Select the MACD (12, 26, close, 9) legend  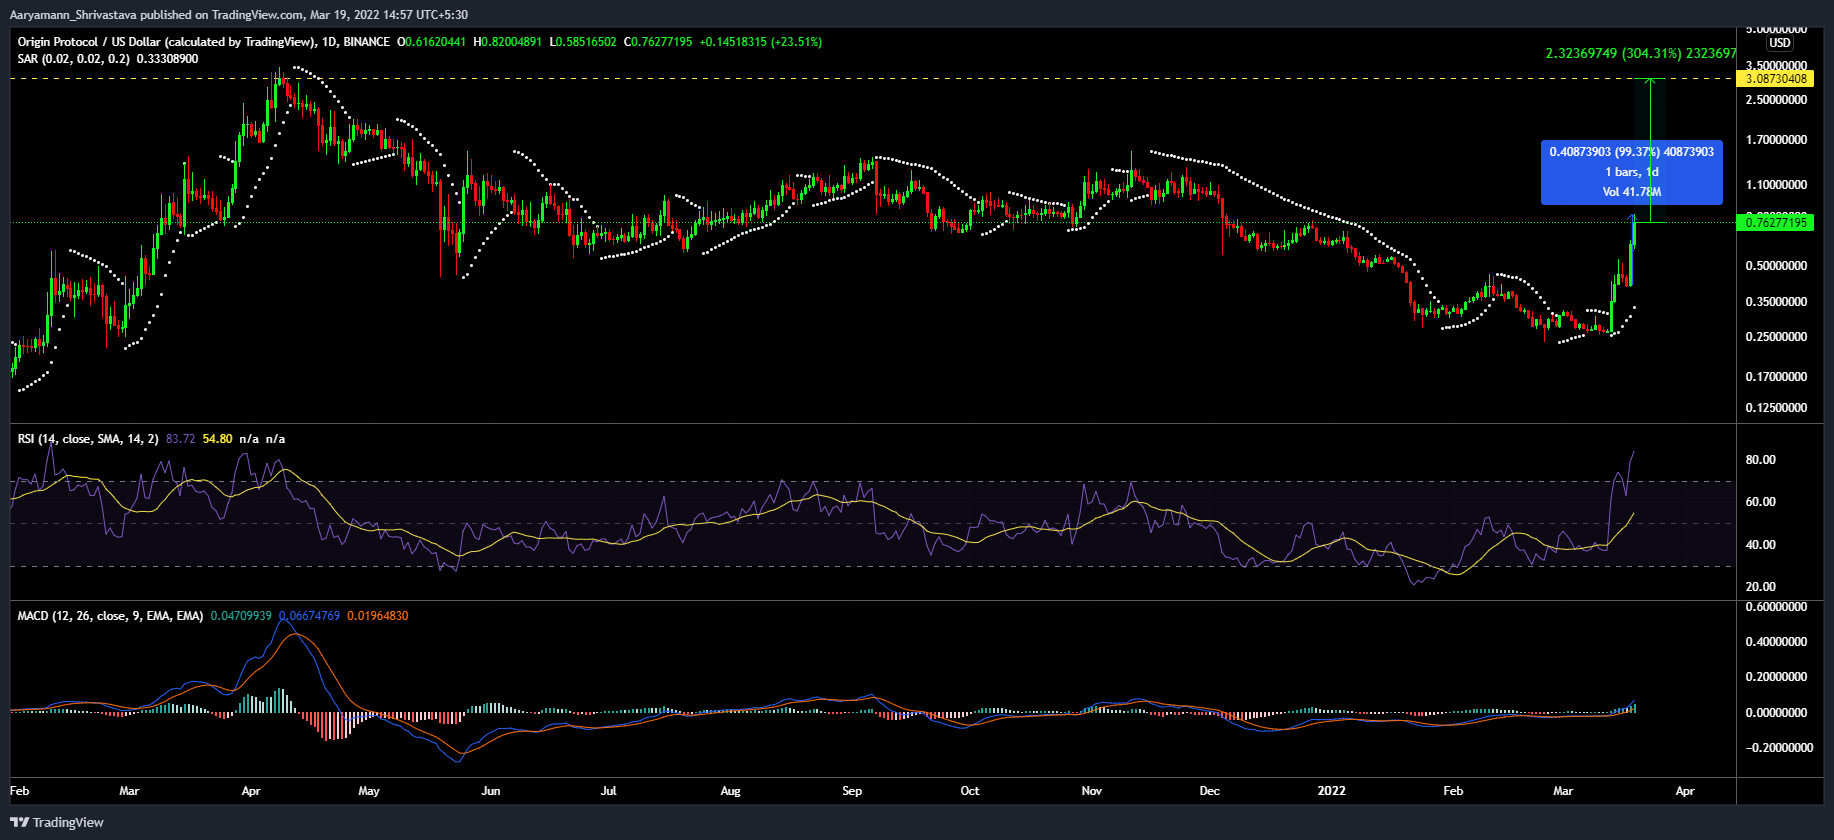(x=110, y=616)
